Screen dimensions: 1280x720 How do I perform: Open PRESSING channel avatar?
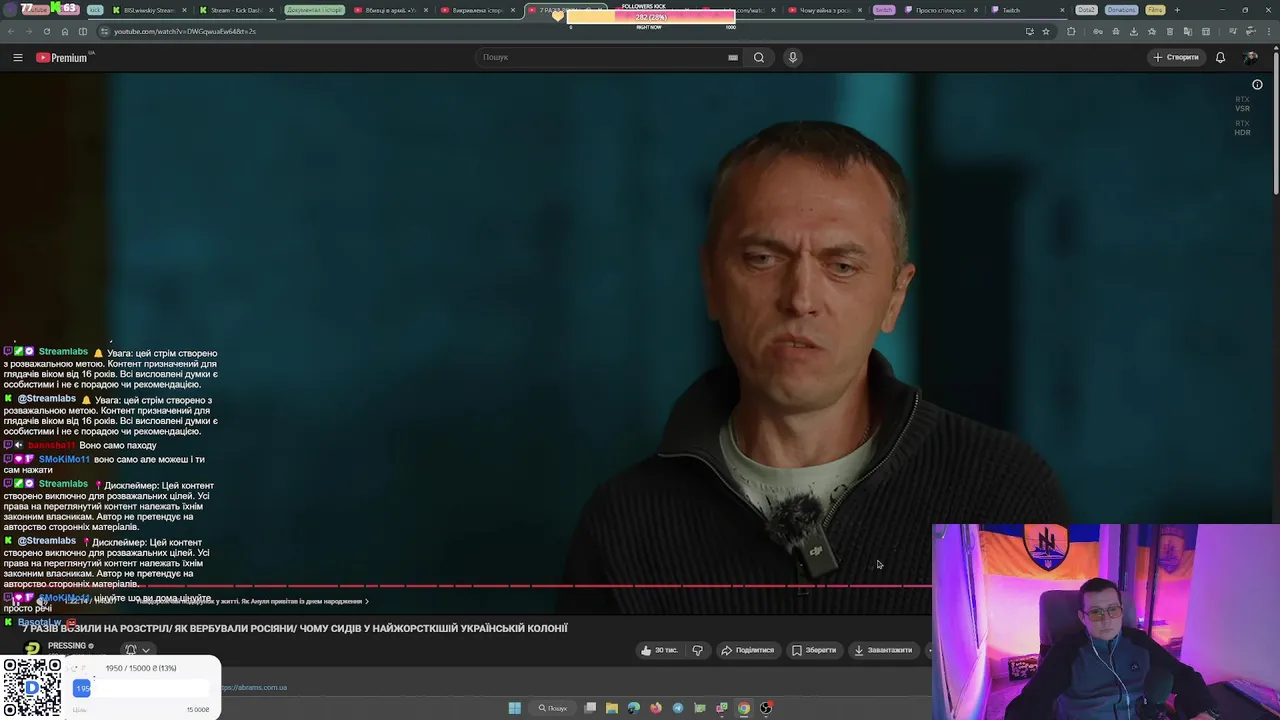(32, 648)
